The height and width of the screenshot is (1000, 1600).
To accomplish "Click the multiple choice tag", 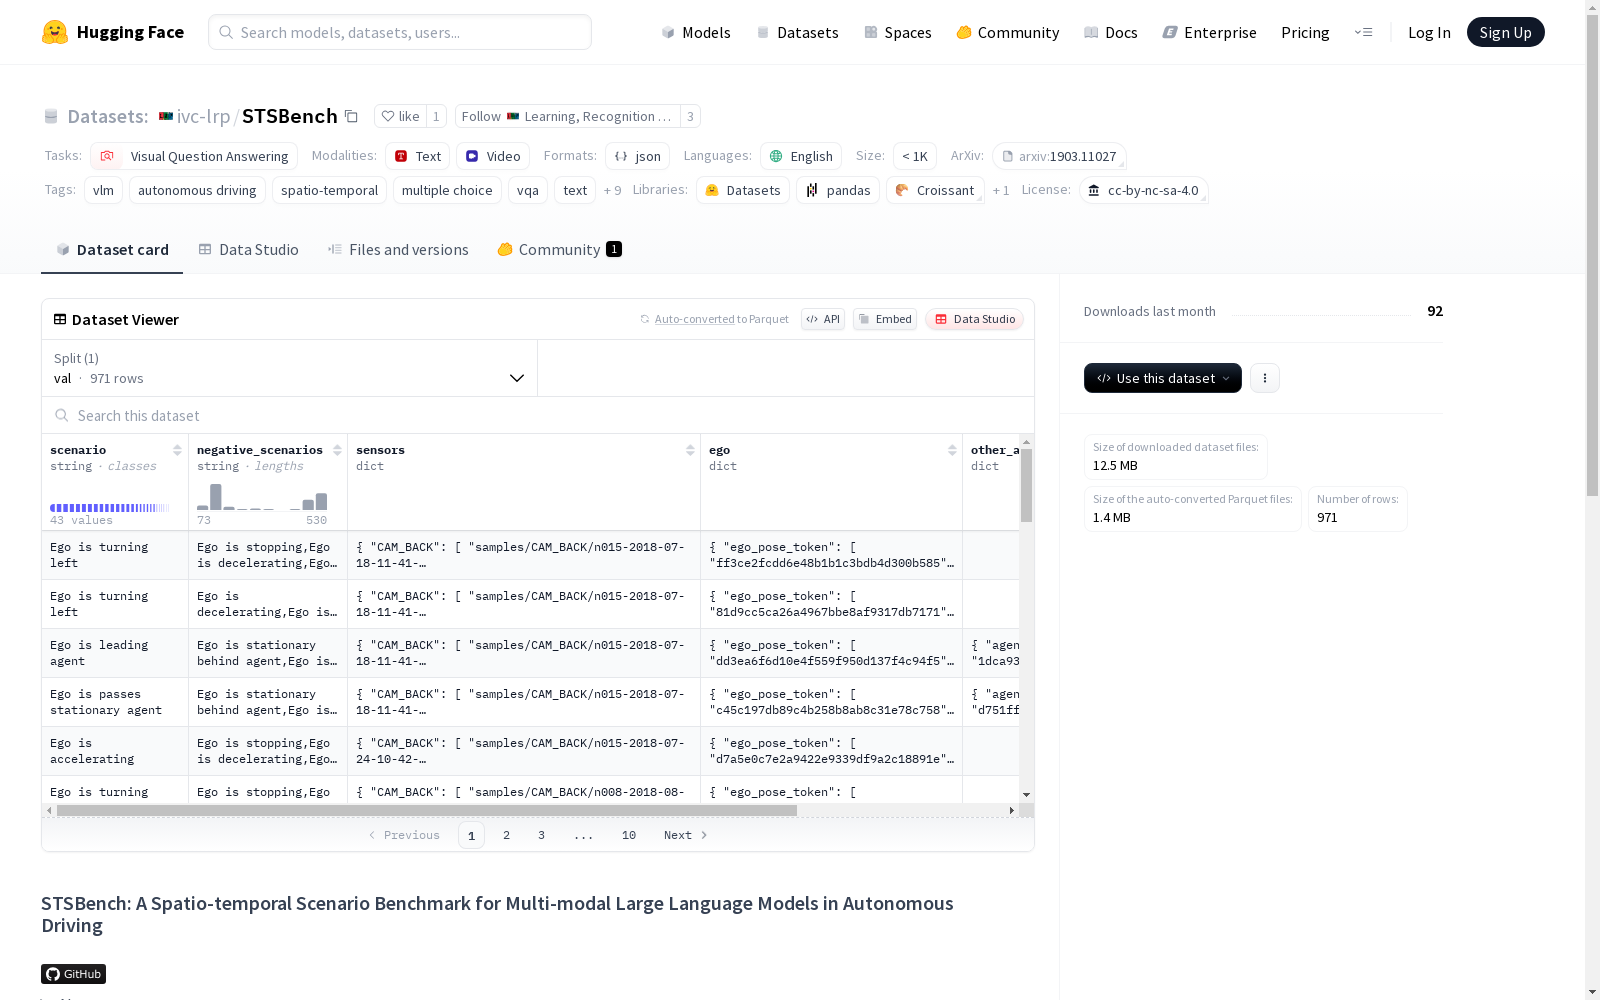I will (x=447, y=190).
